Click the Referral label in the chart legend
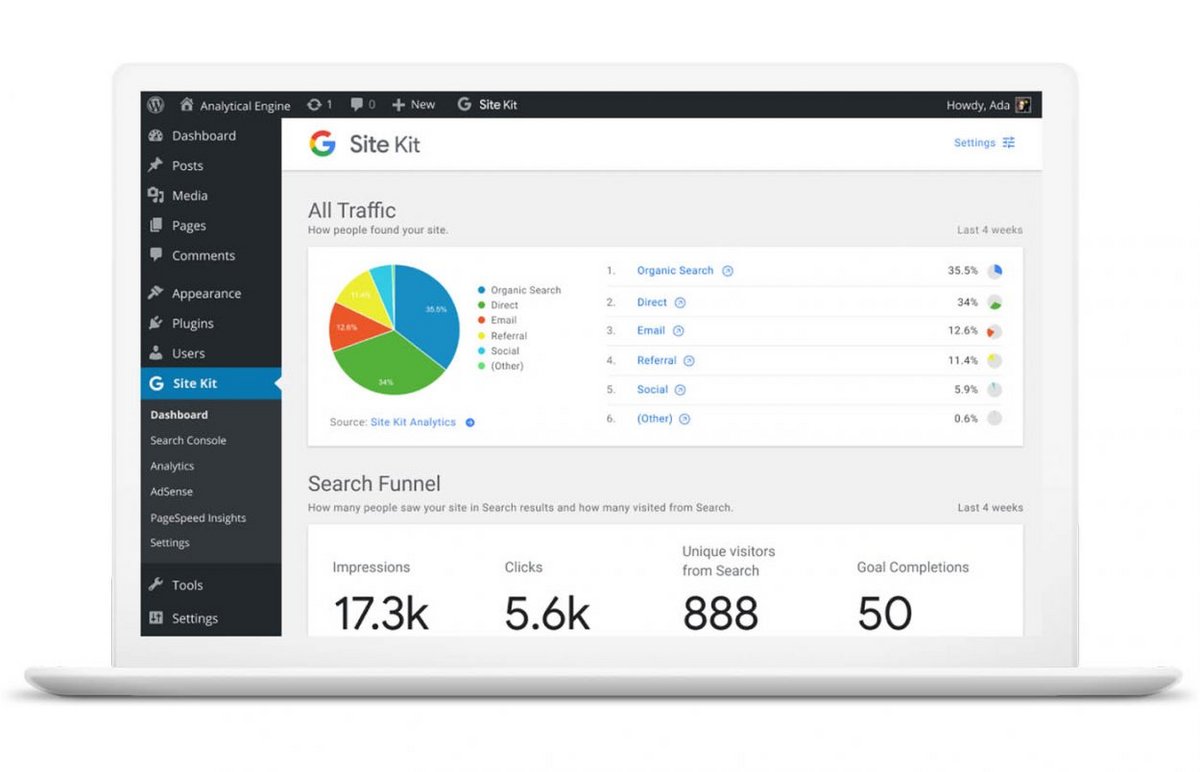Image resolution: width=1200 pixels, height=772 pixels. coord(509,336)
